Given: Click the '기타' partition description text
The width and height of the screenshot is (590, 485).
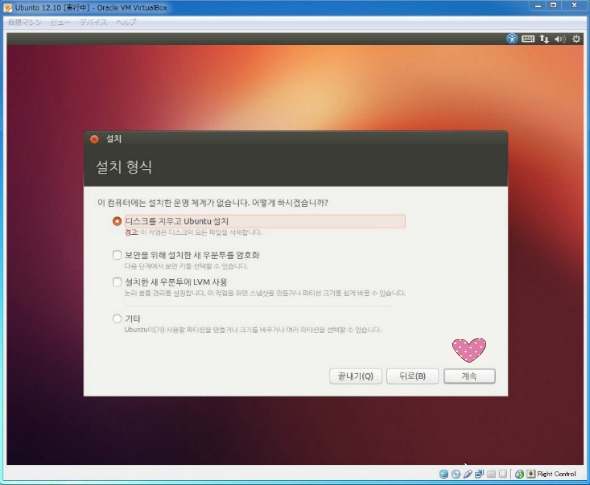Looking at the screenshot, I should tap(253, 330).
